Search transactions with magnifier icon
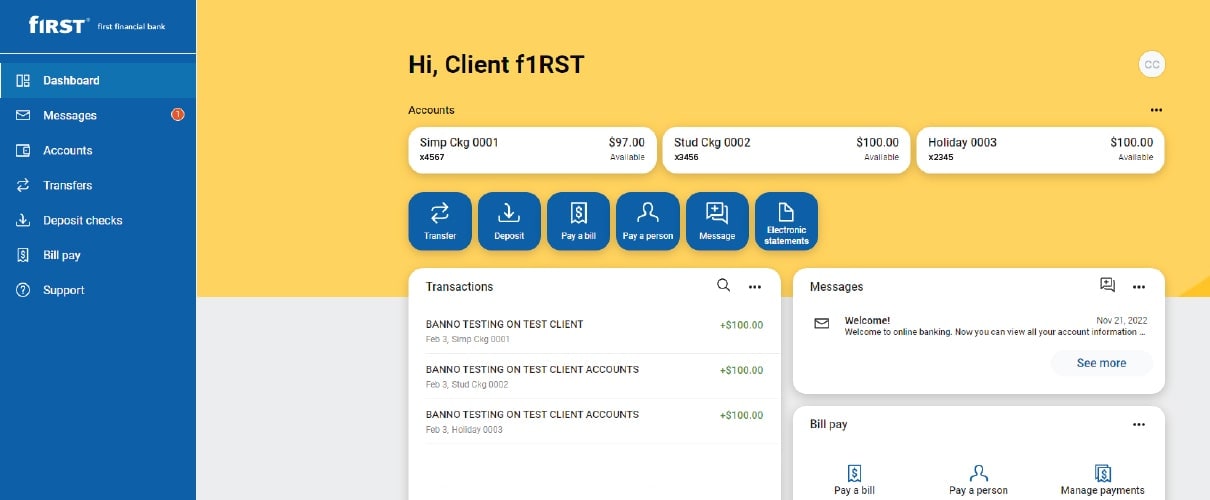This screenshot has width=1210, height=500. point(724,286)
